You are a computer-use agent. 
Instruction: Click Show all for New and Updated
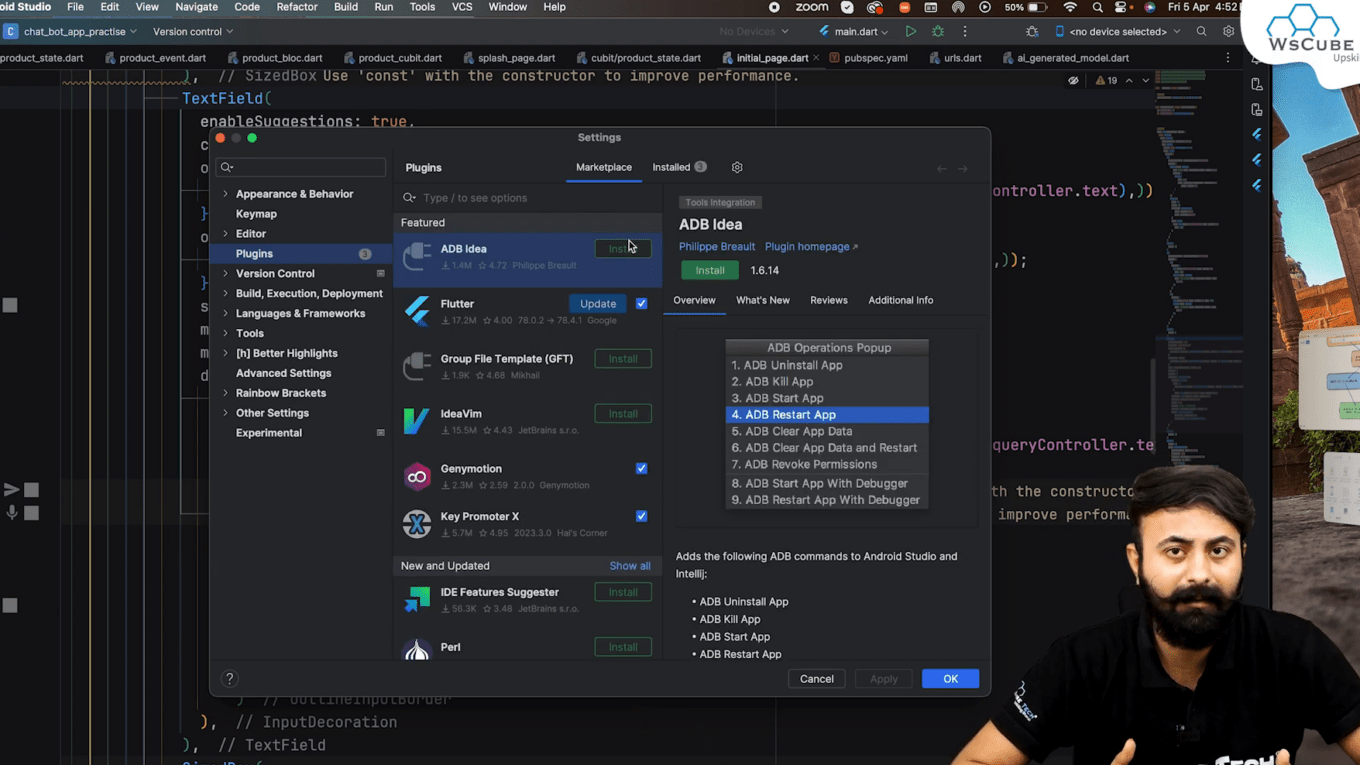(630, 566)
